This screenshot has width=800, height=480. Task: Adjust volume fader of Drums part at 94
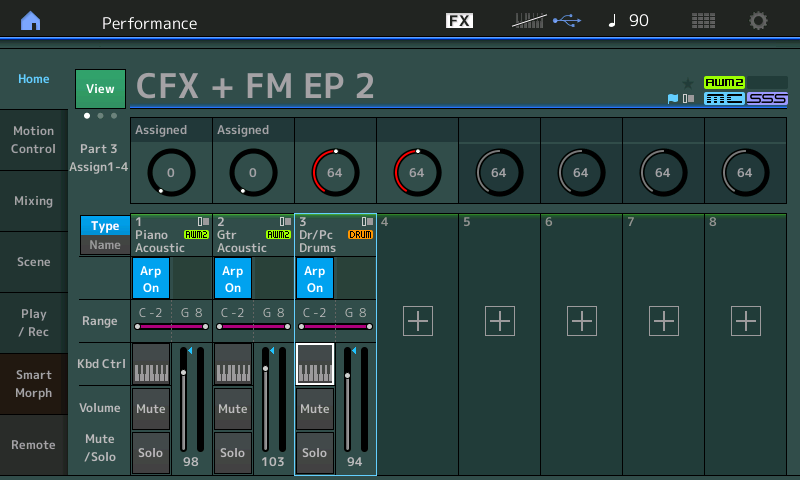347,399
